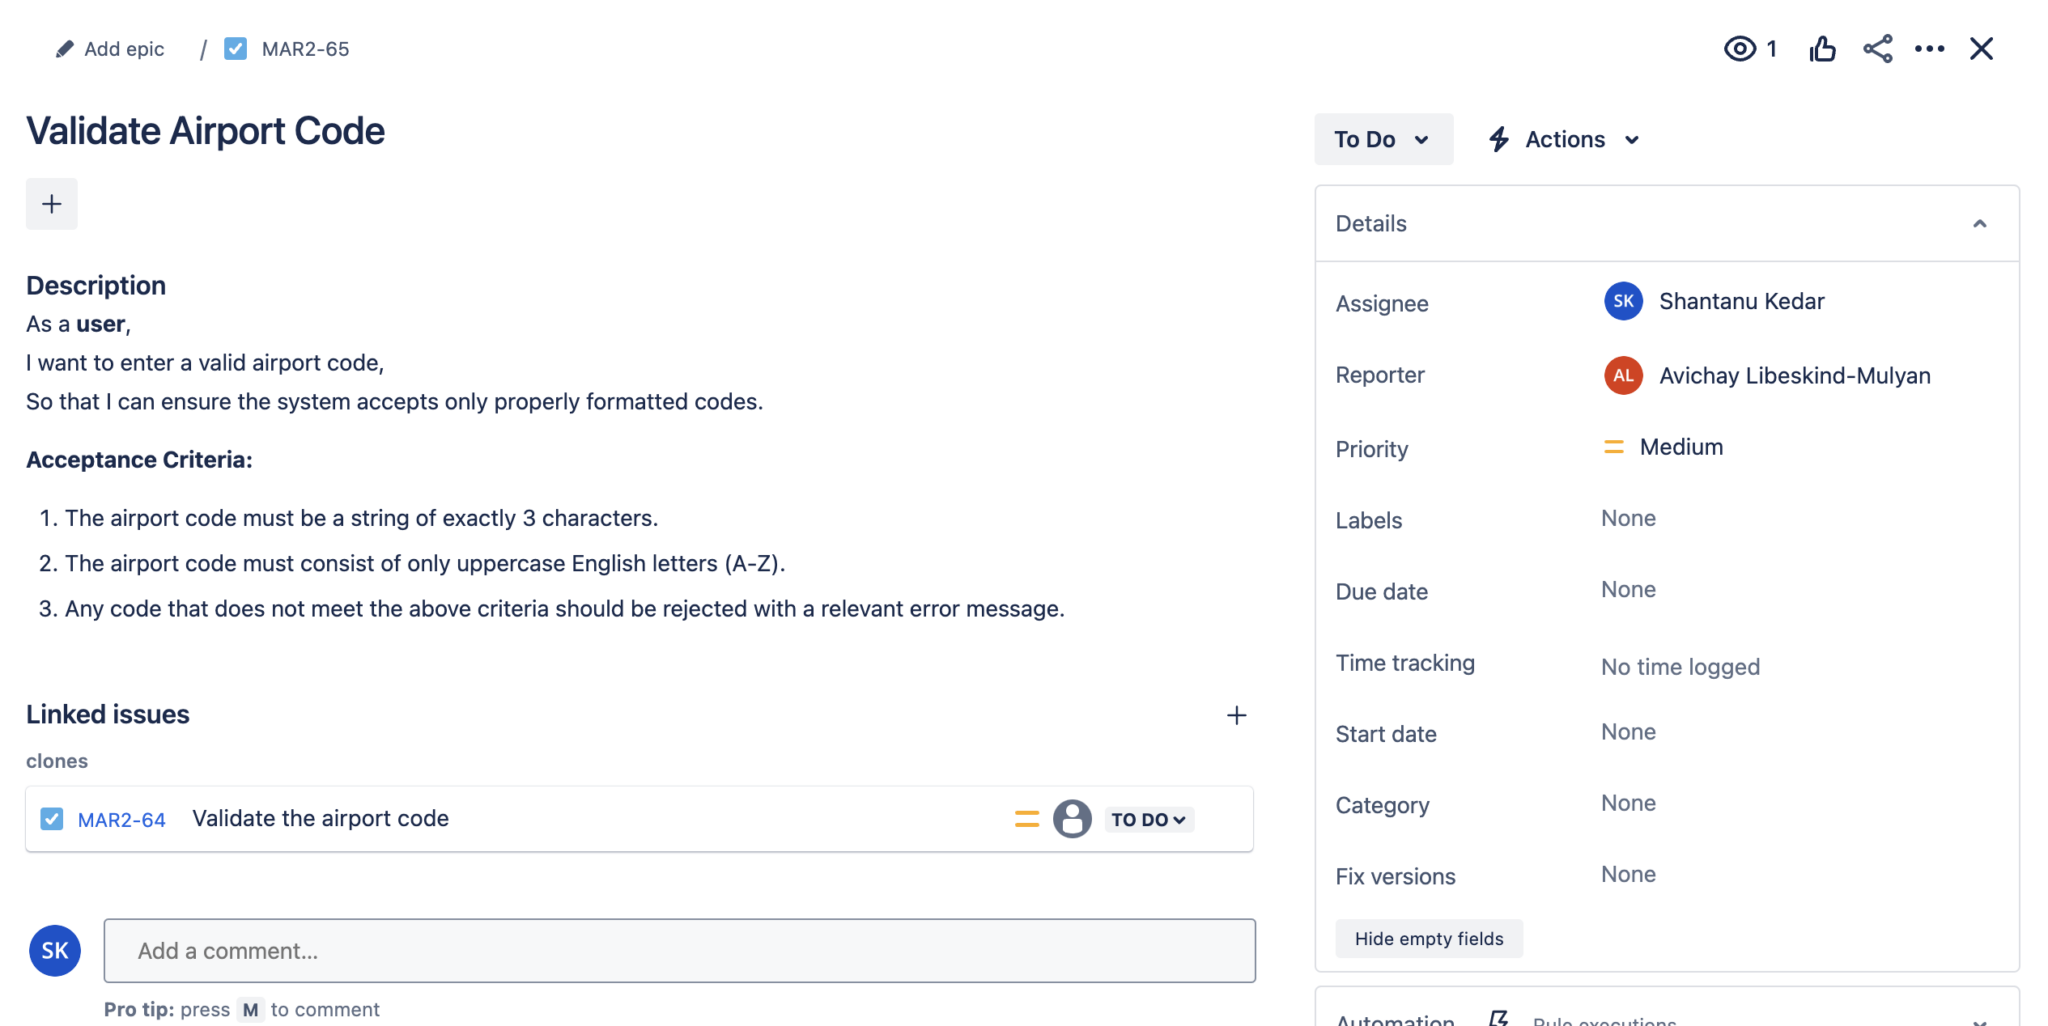Image resolution: width=2048 pixels, height=1026 pixels.
Task: Collapse the Automation section
Action: [1981, 1019]
